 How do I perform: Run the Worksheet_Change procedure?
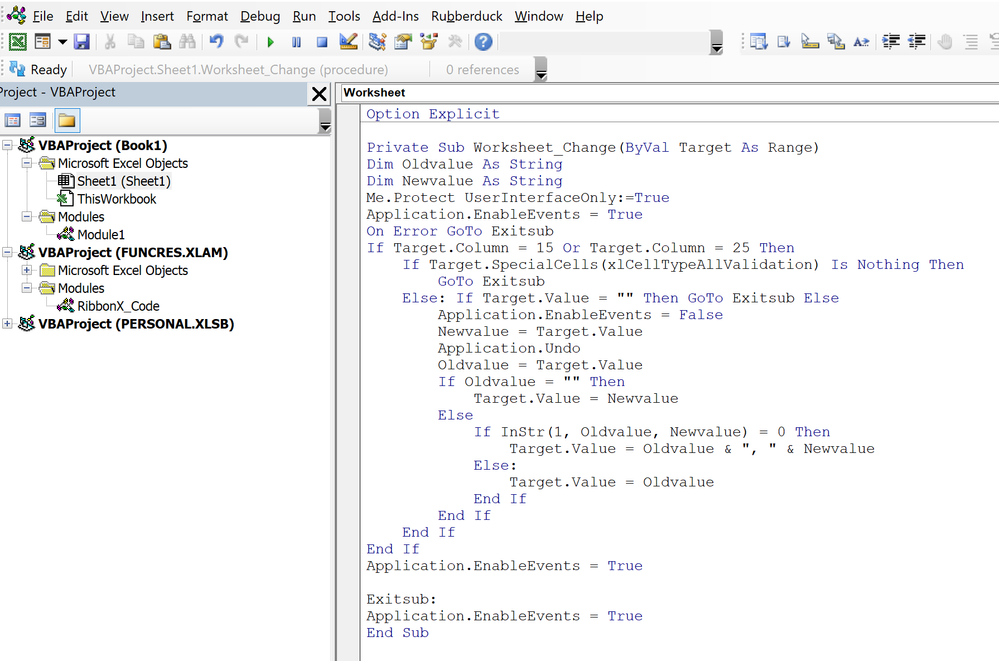[270, 41]
